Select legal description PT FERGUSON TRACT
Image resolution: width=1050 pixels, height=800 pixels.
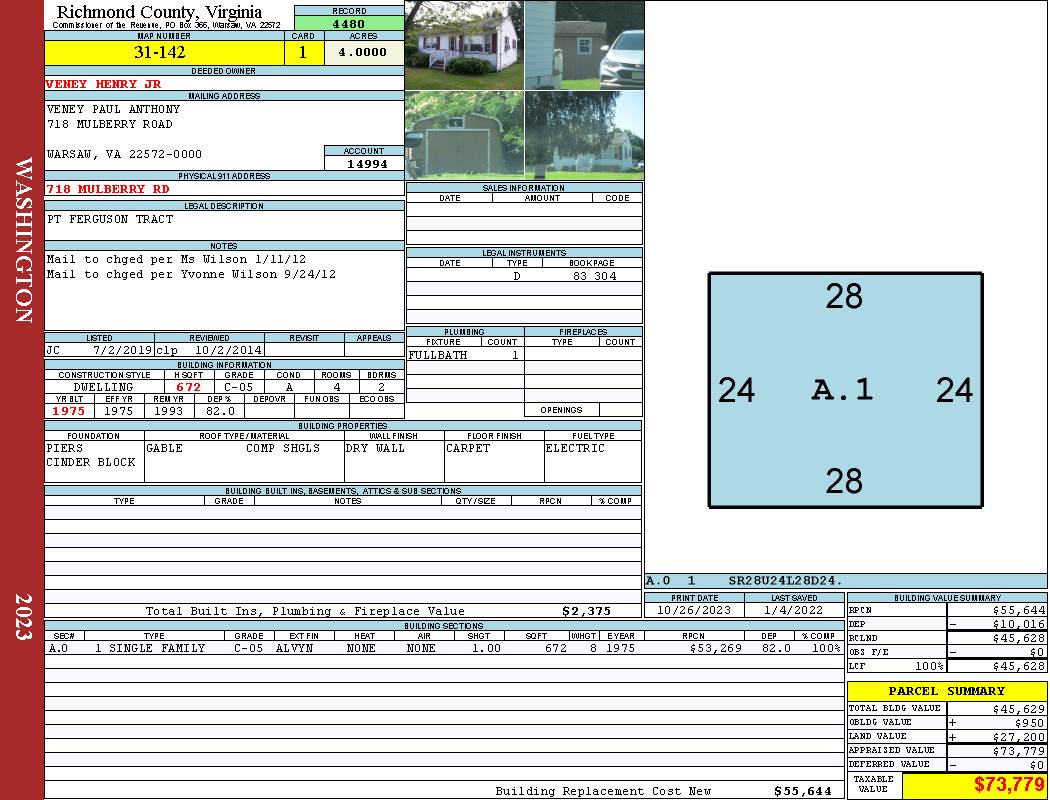110,220
